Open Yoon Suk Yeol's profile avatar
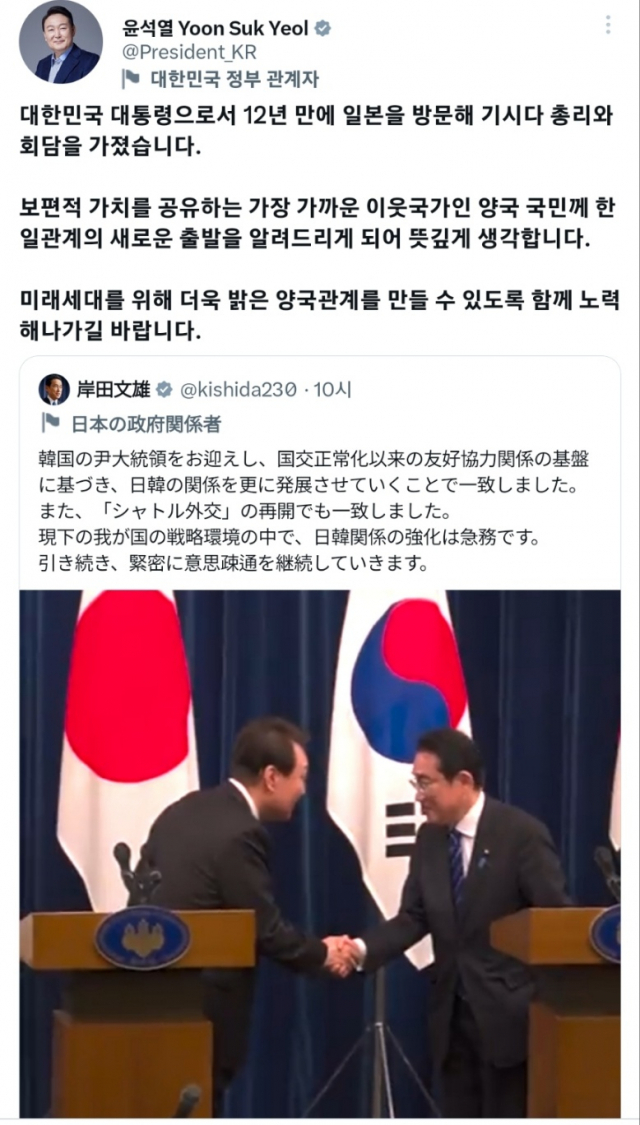The image size is (640, 1125). pyautogui.click(x=60, y=42)
